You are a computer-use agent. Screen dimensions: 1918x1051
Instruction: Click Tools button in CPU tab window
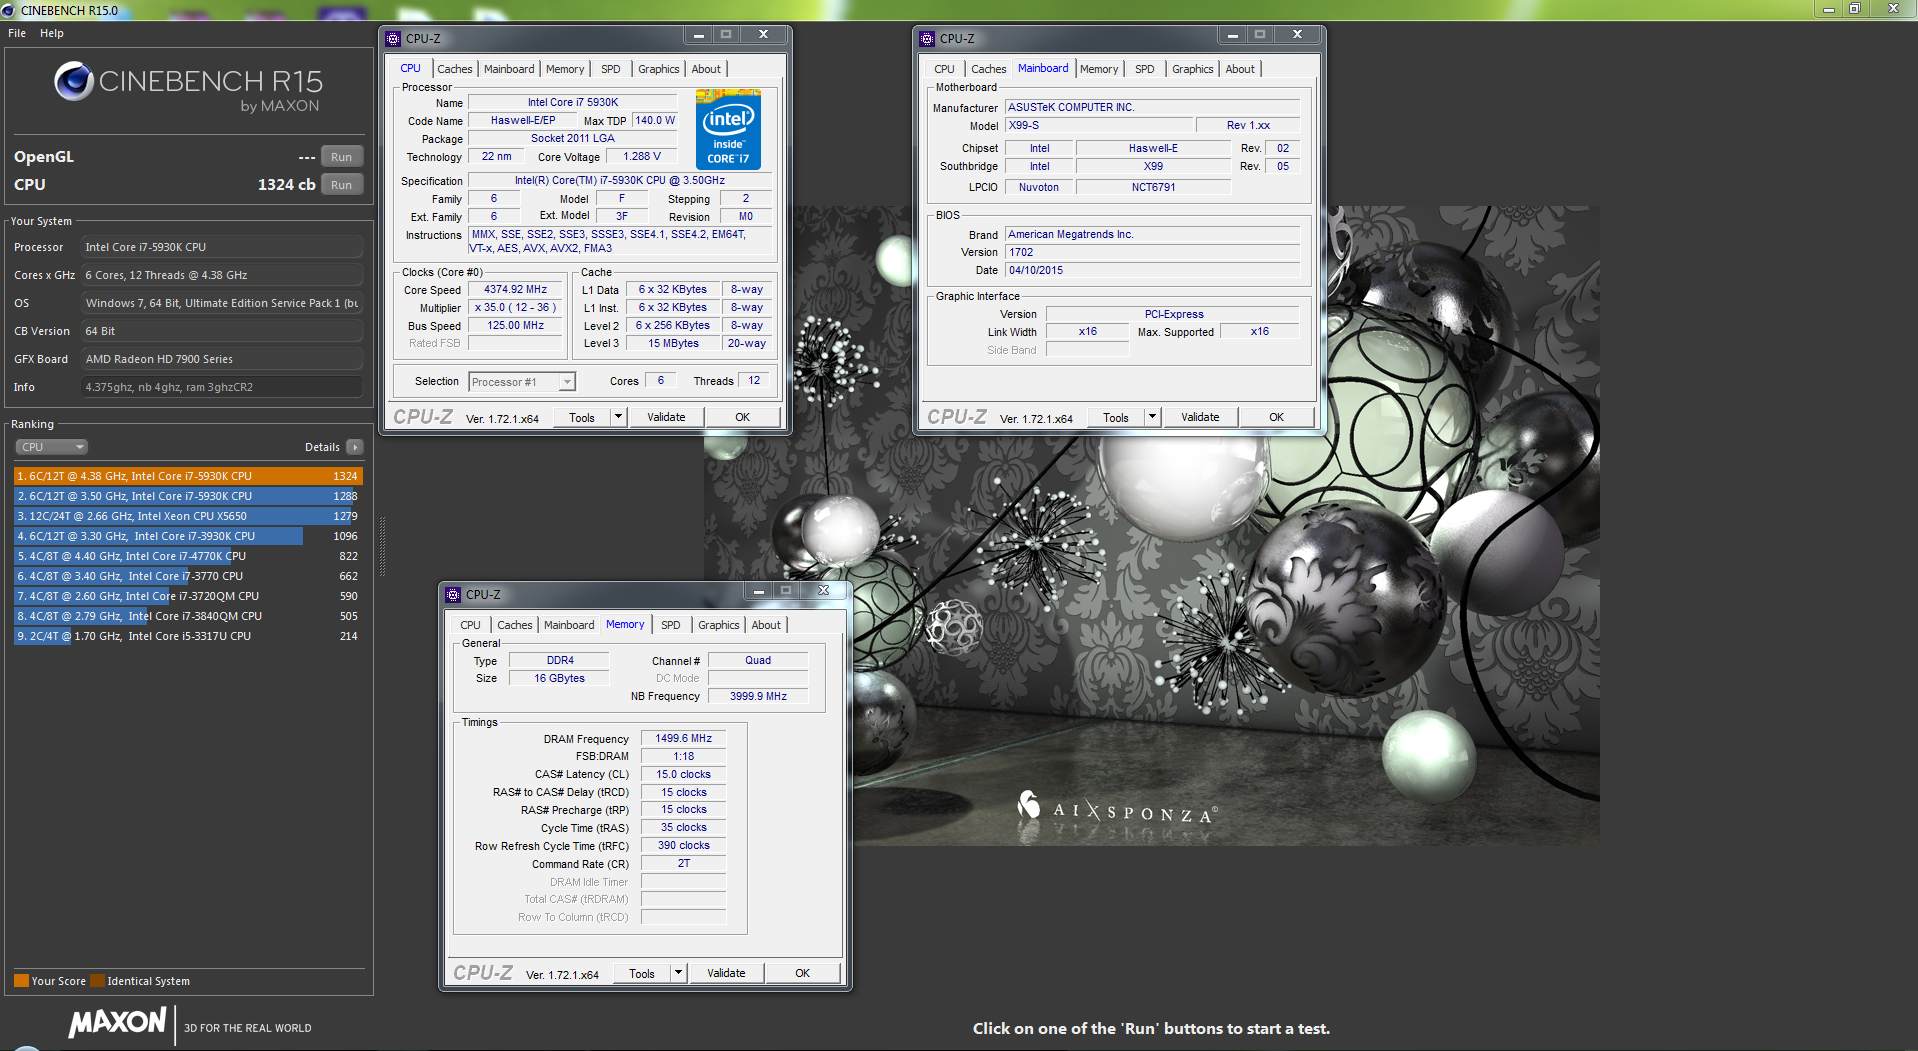(582, 418)
